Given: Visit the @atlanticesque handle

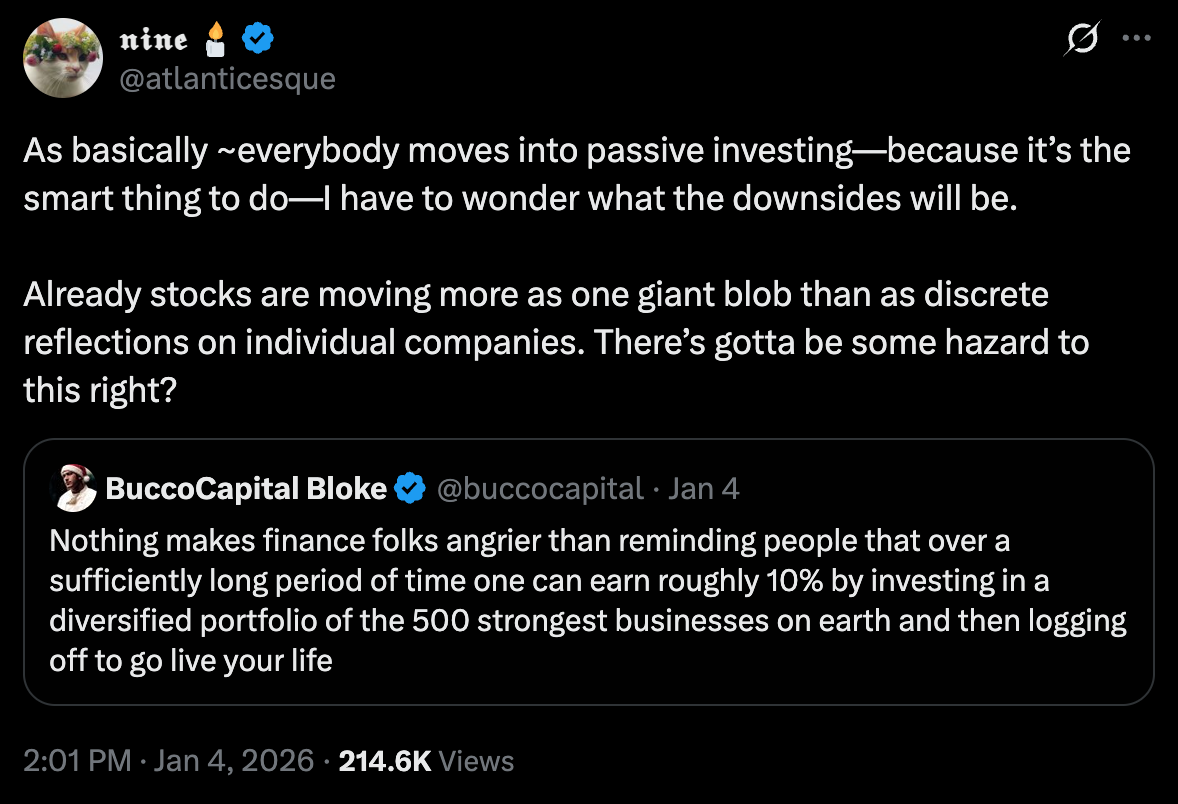Looking at the screenshot, I should tap(227, 78).
